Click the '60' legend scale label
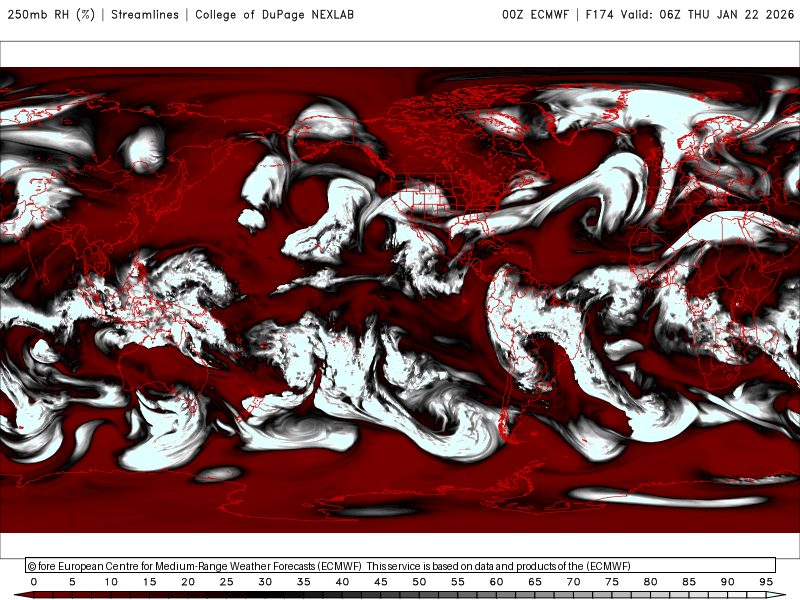800x600 pixels. 496,582
